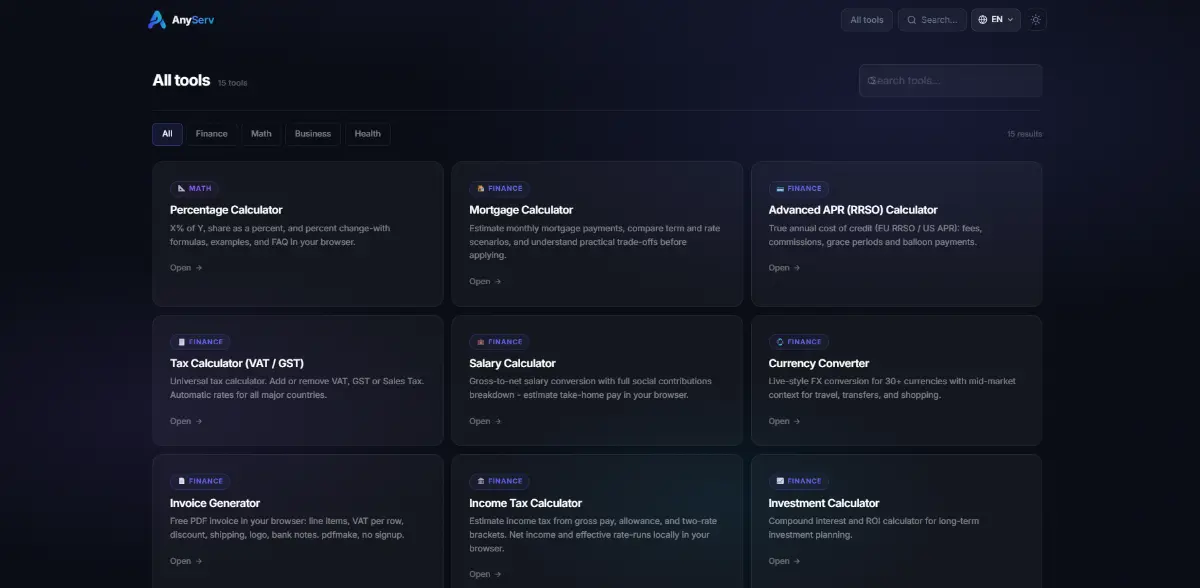Open the Salary Calculator via Open link
The image size is (1200, 588).
point(485,421)
